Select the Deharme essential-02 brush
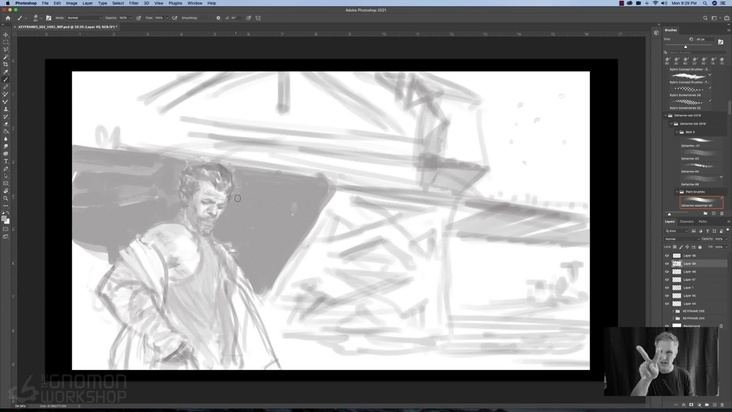 pos(701,202)
